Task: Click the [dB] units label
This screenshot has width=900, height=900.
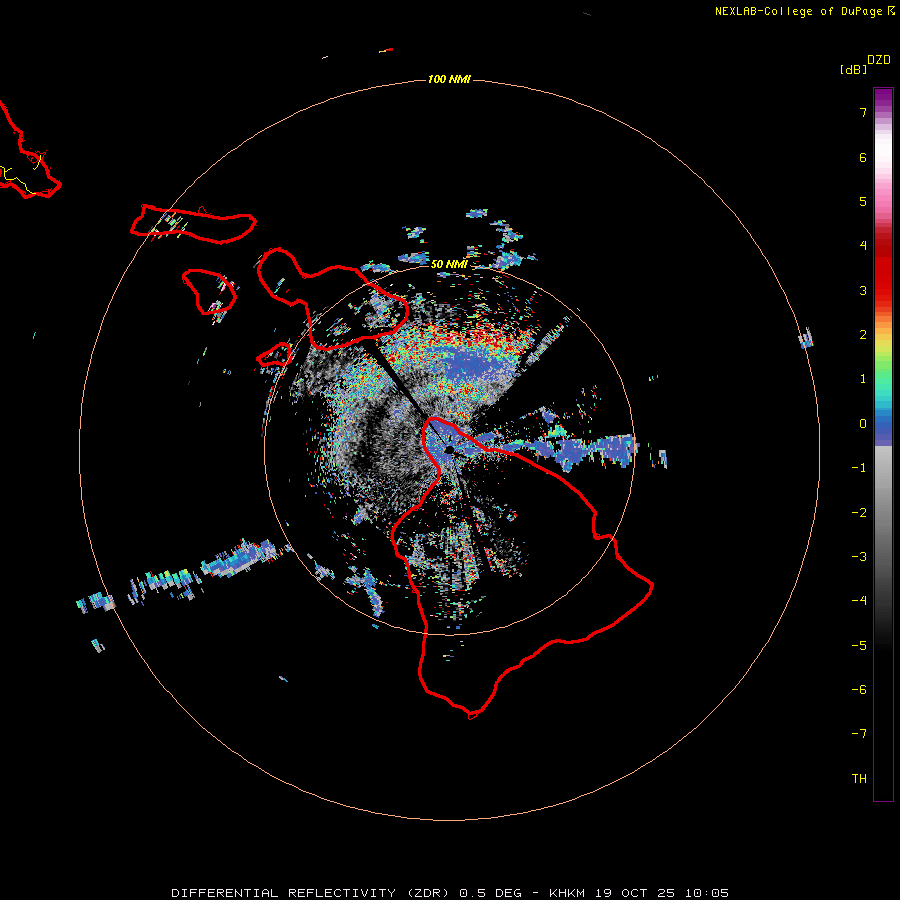Action: click(x=854, y=70)
